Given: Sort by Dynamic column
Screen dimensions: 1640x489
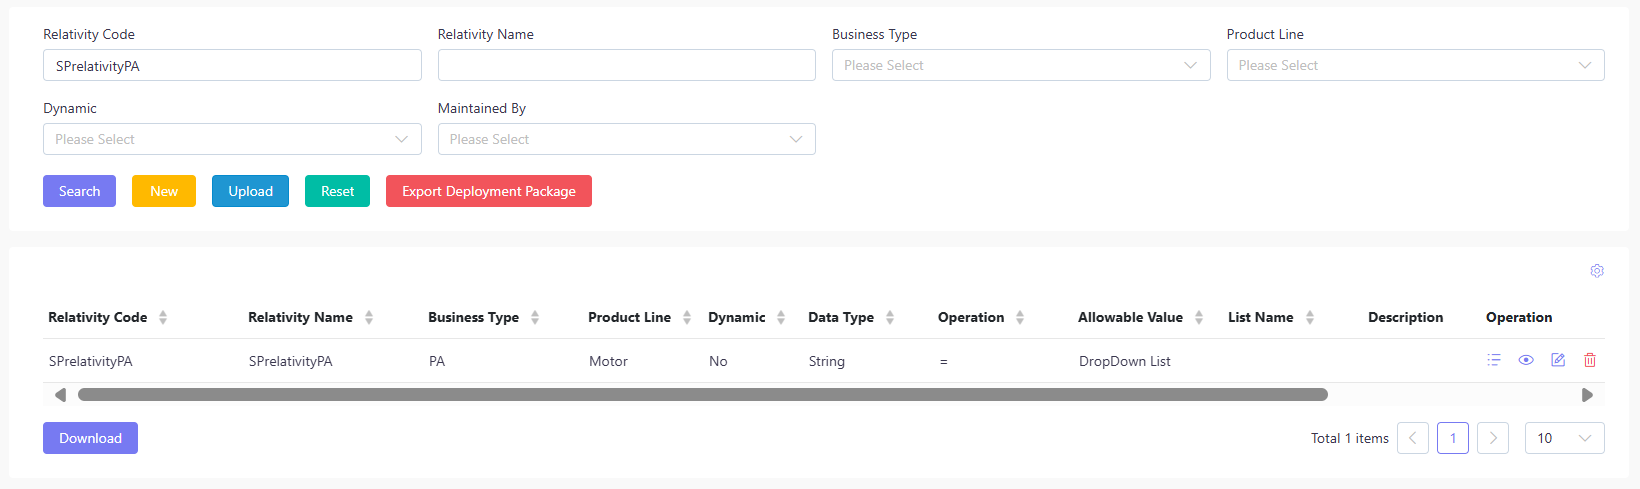Looking at the screenshot, I should pos(781,317).
